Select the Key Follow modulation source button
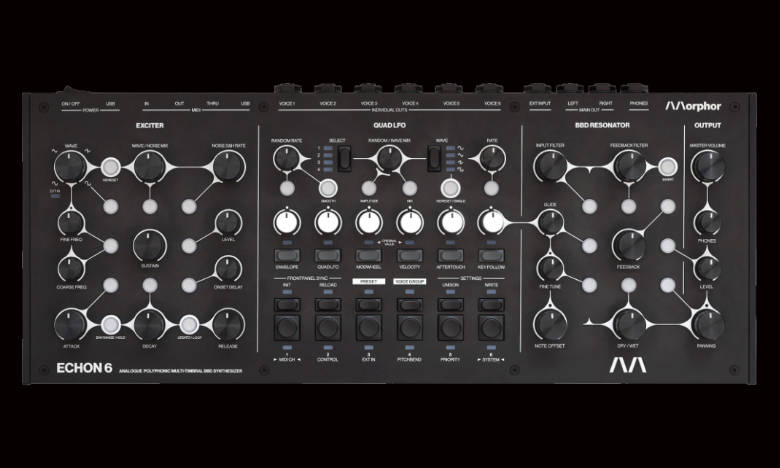Image resolution: width=780 pixels, height=468 pixels. point(491,257)
